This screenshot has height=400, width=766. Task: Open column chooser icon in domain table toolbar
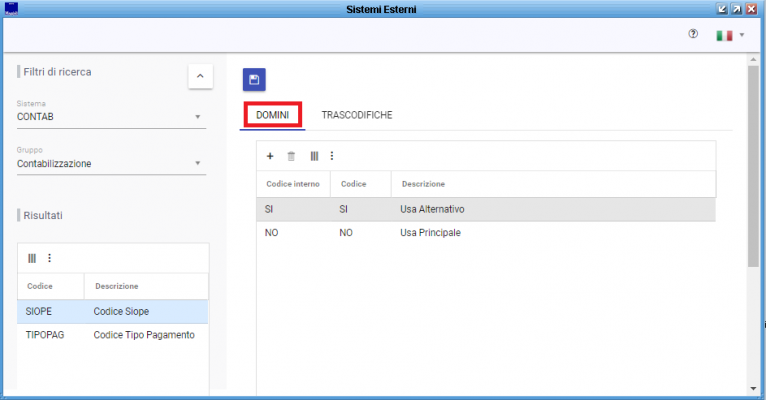pyautogui.click(x=314, y=156)
